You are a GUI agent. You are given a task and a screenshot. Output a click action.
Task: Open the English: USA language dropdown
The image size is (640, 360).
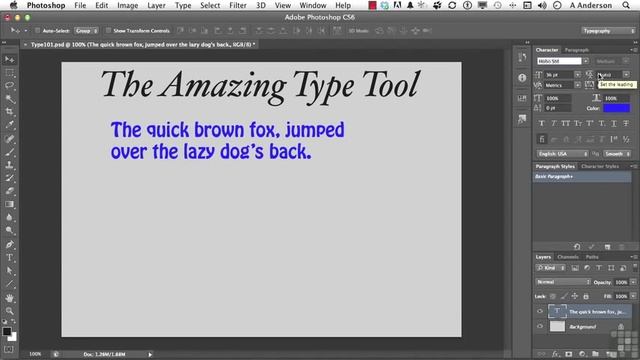pyautogui.click(x=562, y=154)
